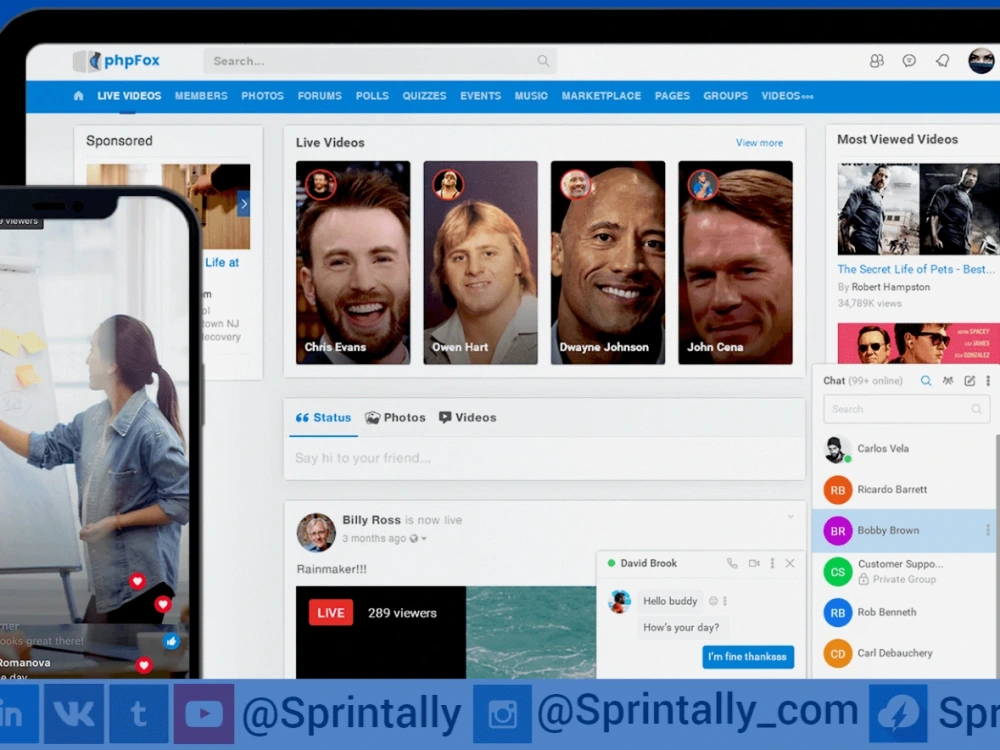The width and height of the screenshot is (1000, 750).
Task: Open GROUPS menu item
Action: tap(726, 96)
